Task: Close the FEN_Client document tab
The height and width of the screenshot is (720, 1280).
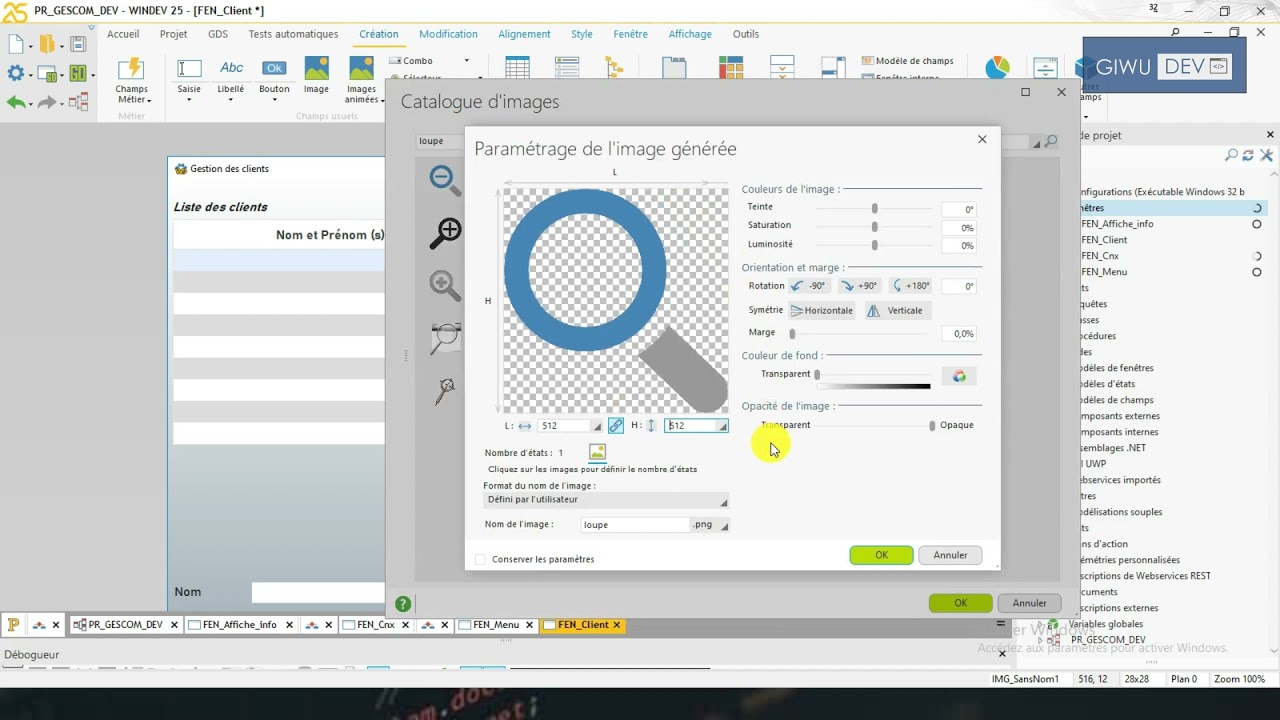Action: [x=617, y=625]
